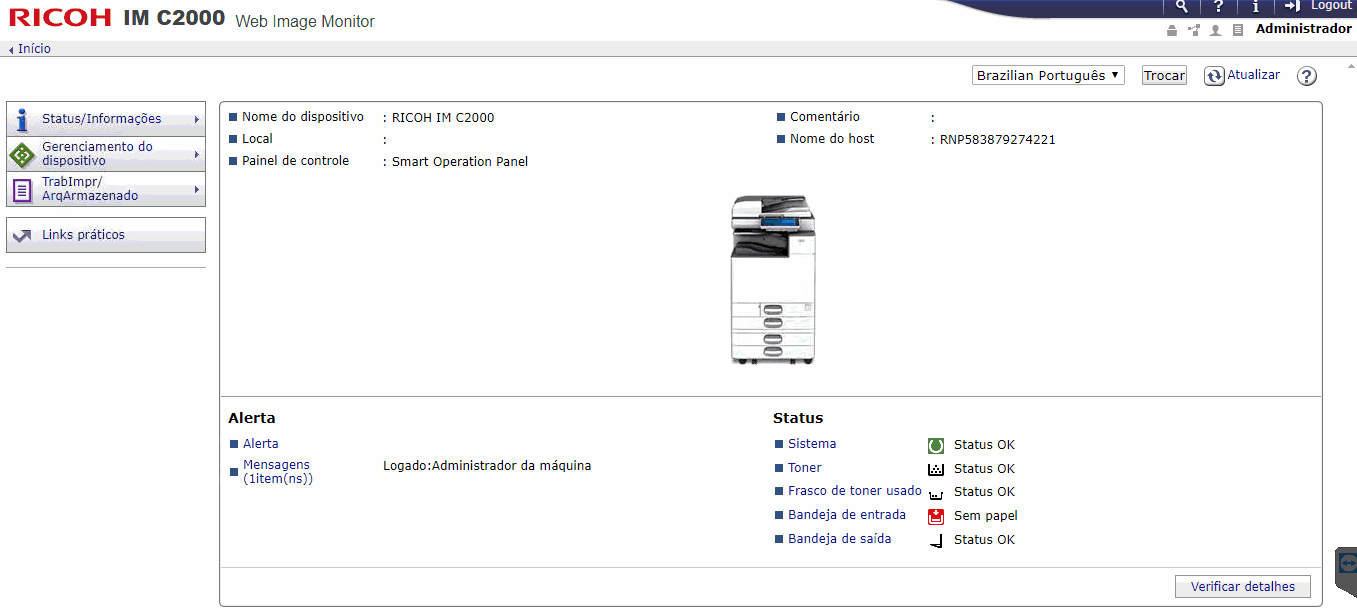Click the red Sem papel tray icon

pyautogui.click(x=936, y=516)
